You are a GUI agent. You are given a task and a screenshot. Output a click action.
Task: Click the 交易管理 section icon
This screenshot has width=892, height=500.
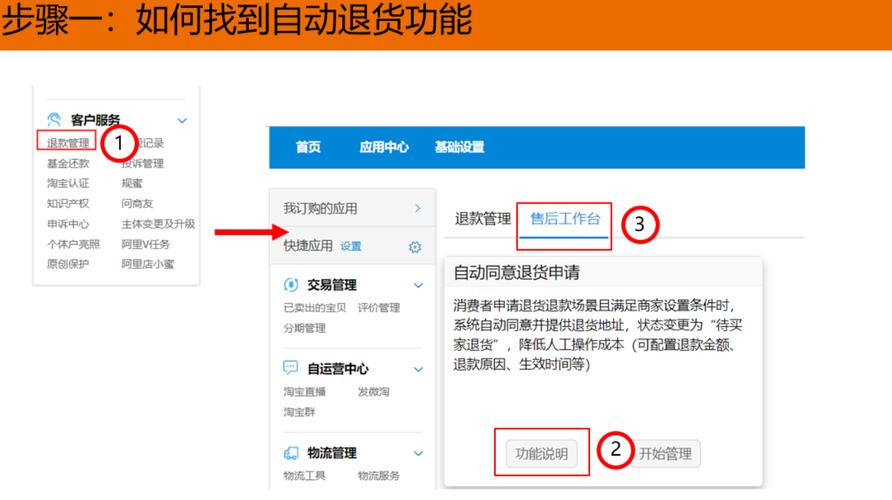pyautogui.click(x=291, y=284)
